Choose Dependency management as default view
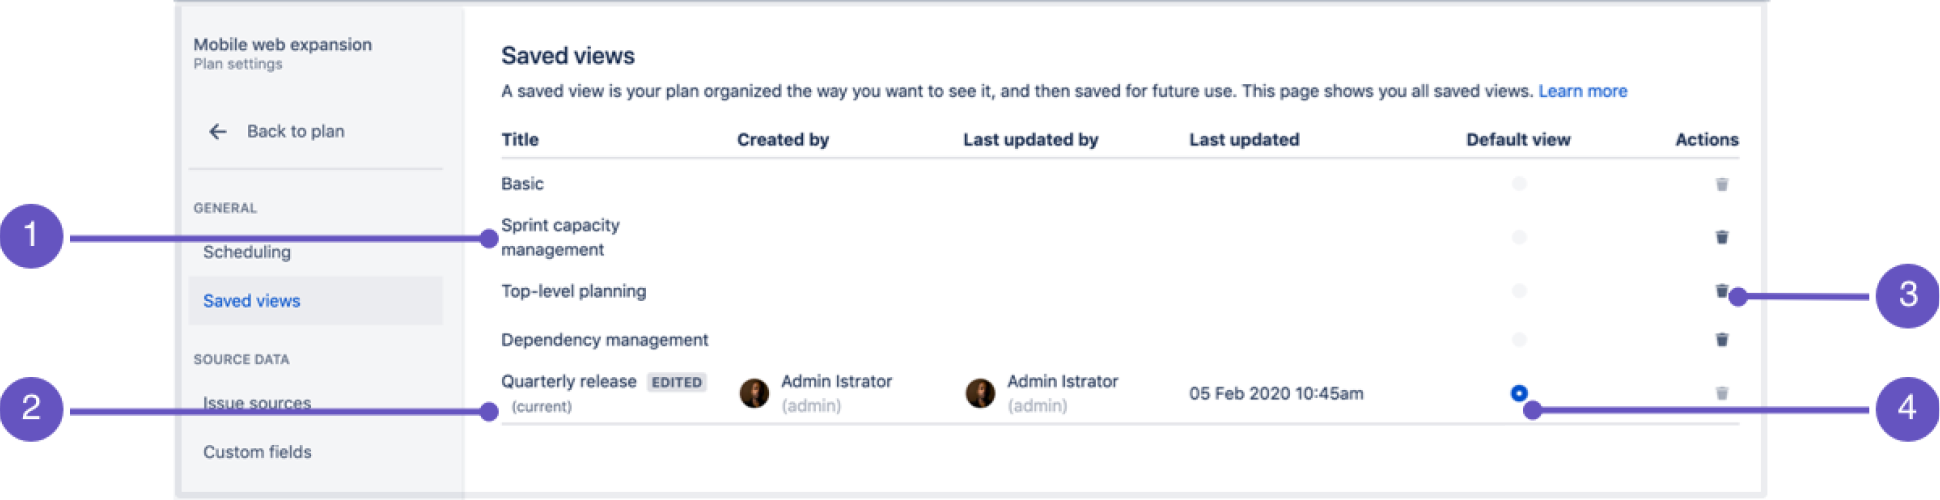This screenshot has height=500, width=1940. [1519, 340]
